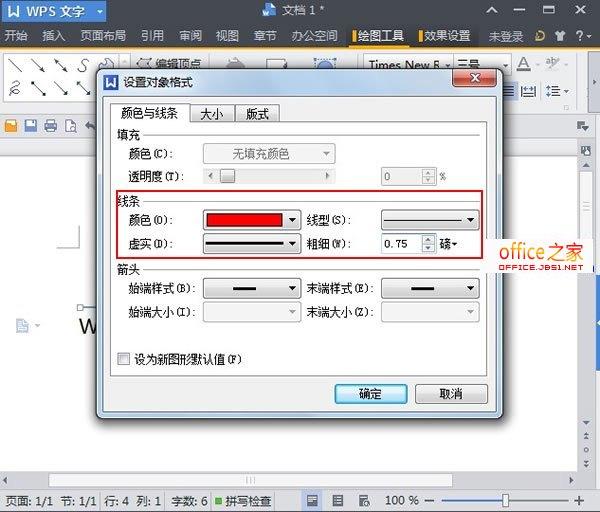Select the S-curve shape tool
600x512 pixels.
coord(83,65)
